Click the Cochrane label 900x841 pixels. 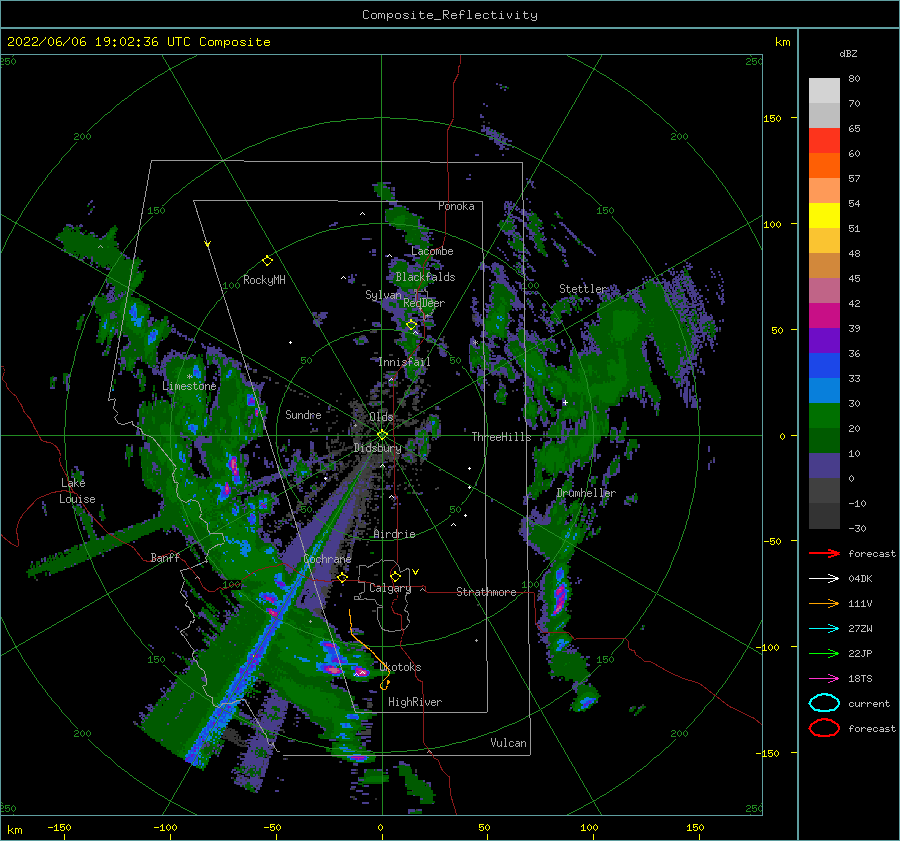(x=327, y=559)
